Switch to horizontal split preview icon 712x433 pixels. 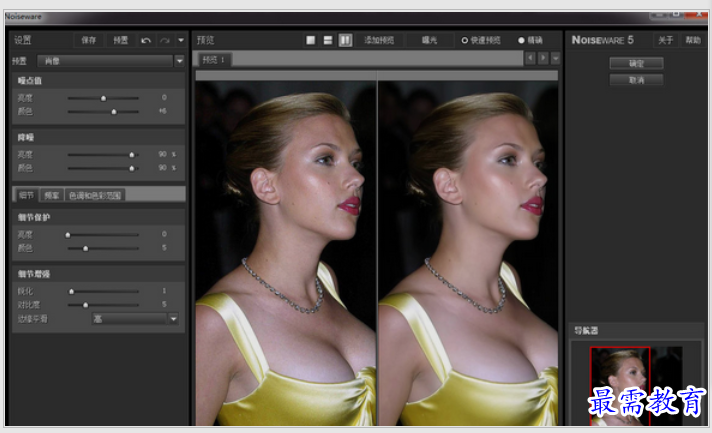tap(328, 40)
